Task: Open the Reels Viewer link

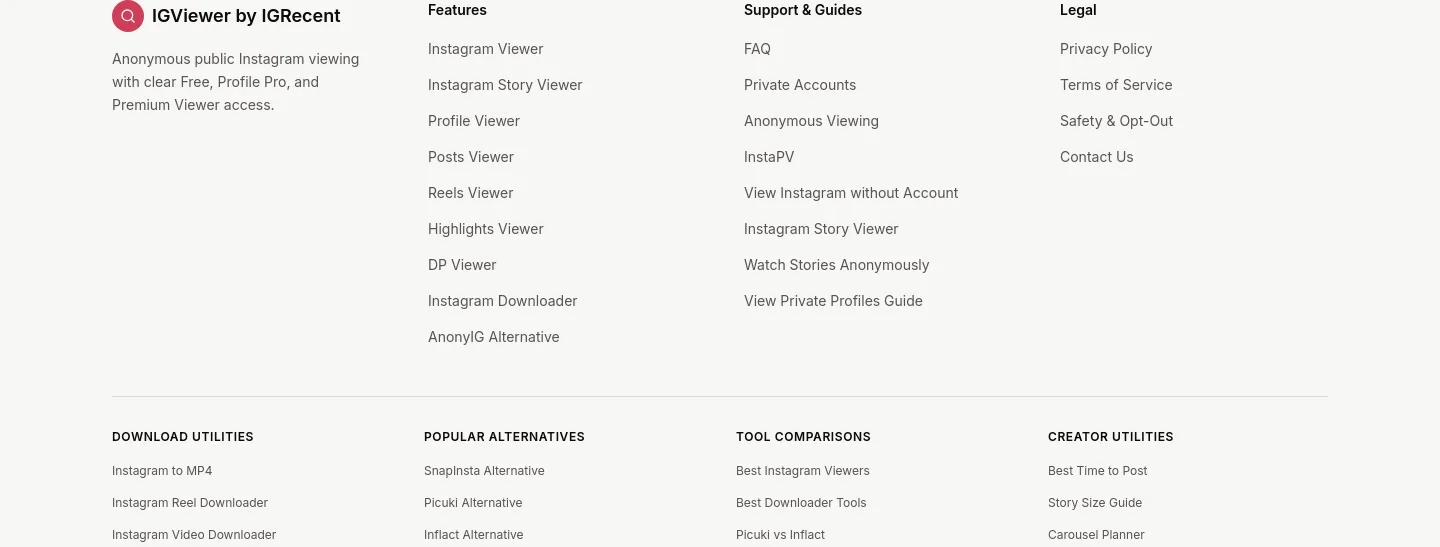Action: (x=471, y=193)
